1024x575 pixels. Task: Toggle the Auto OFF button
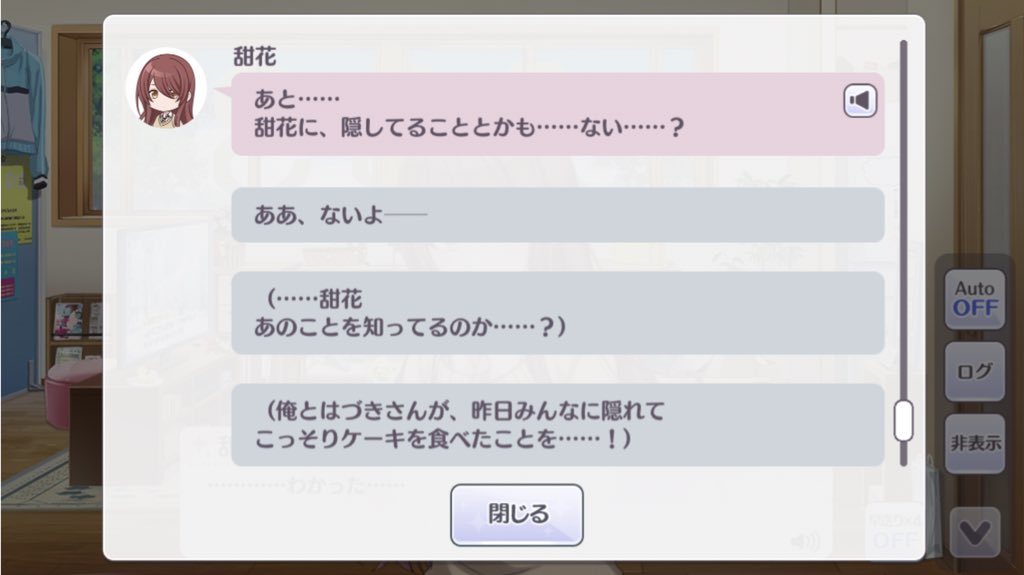pos(975,298)
